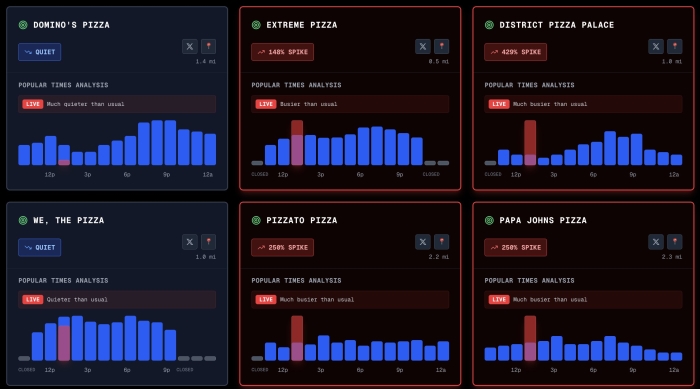The height and width of the screenshot is (389, 700).
Task: Open map pin for District Pizza Palace
Action: [675, 46]
